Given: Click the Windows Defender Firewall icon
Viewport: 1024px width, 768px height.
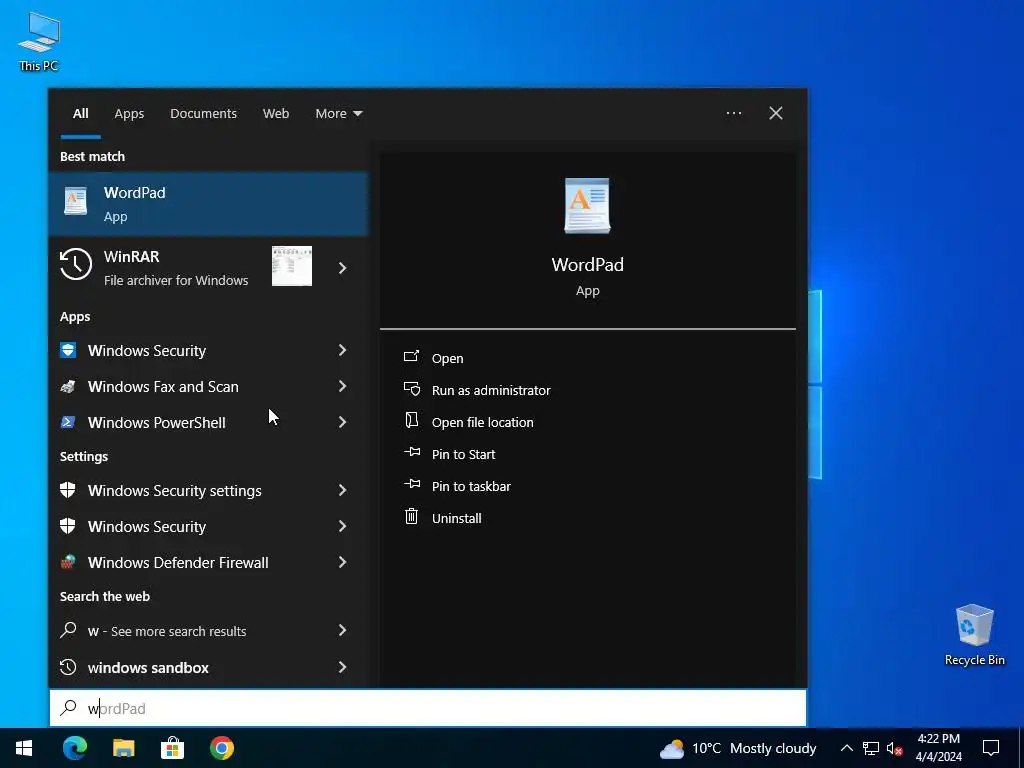Looking at the screenshot, I should pos(68,562).
